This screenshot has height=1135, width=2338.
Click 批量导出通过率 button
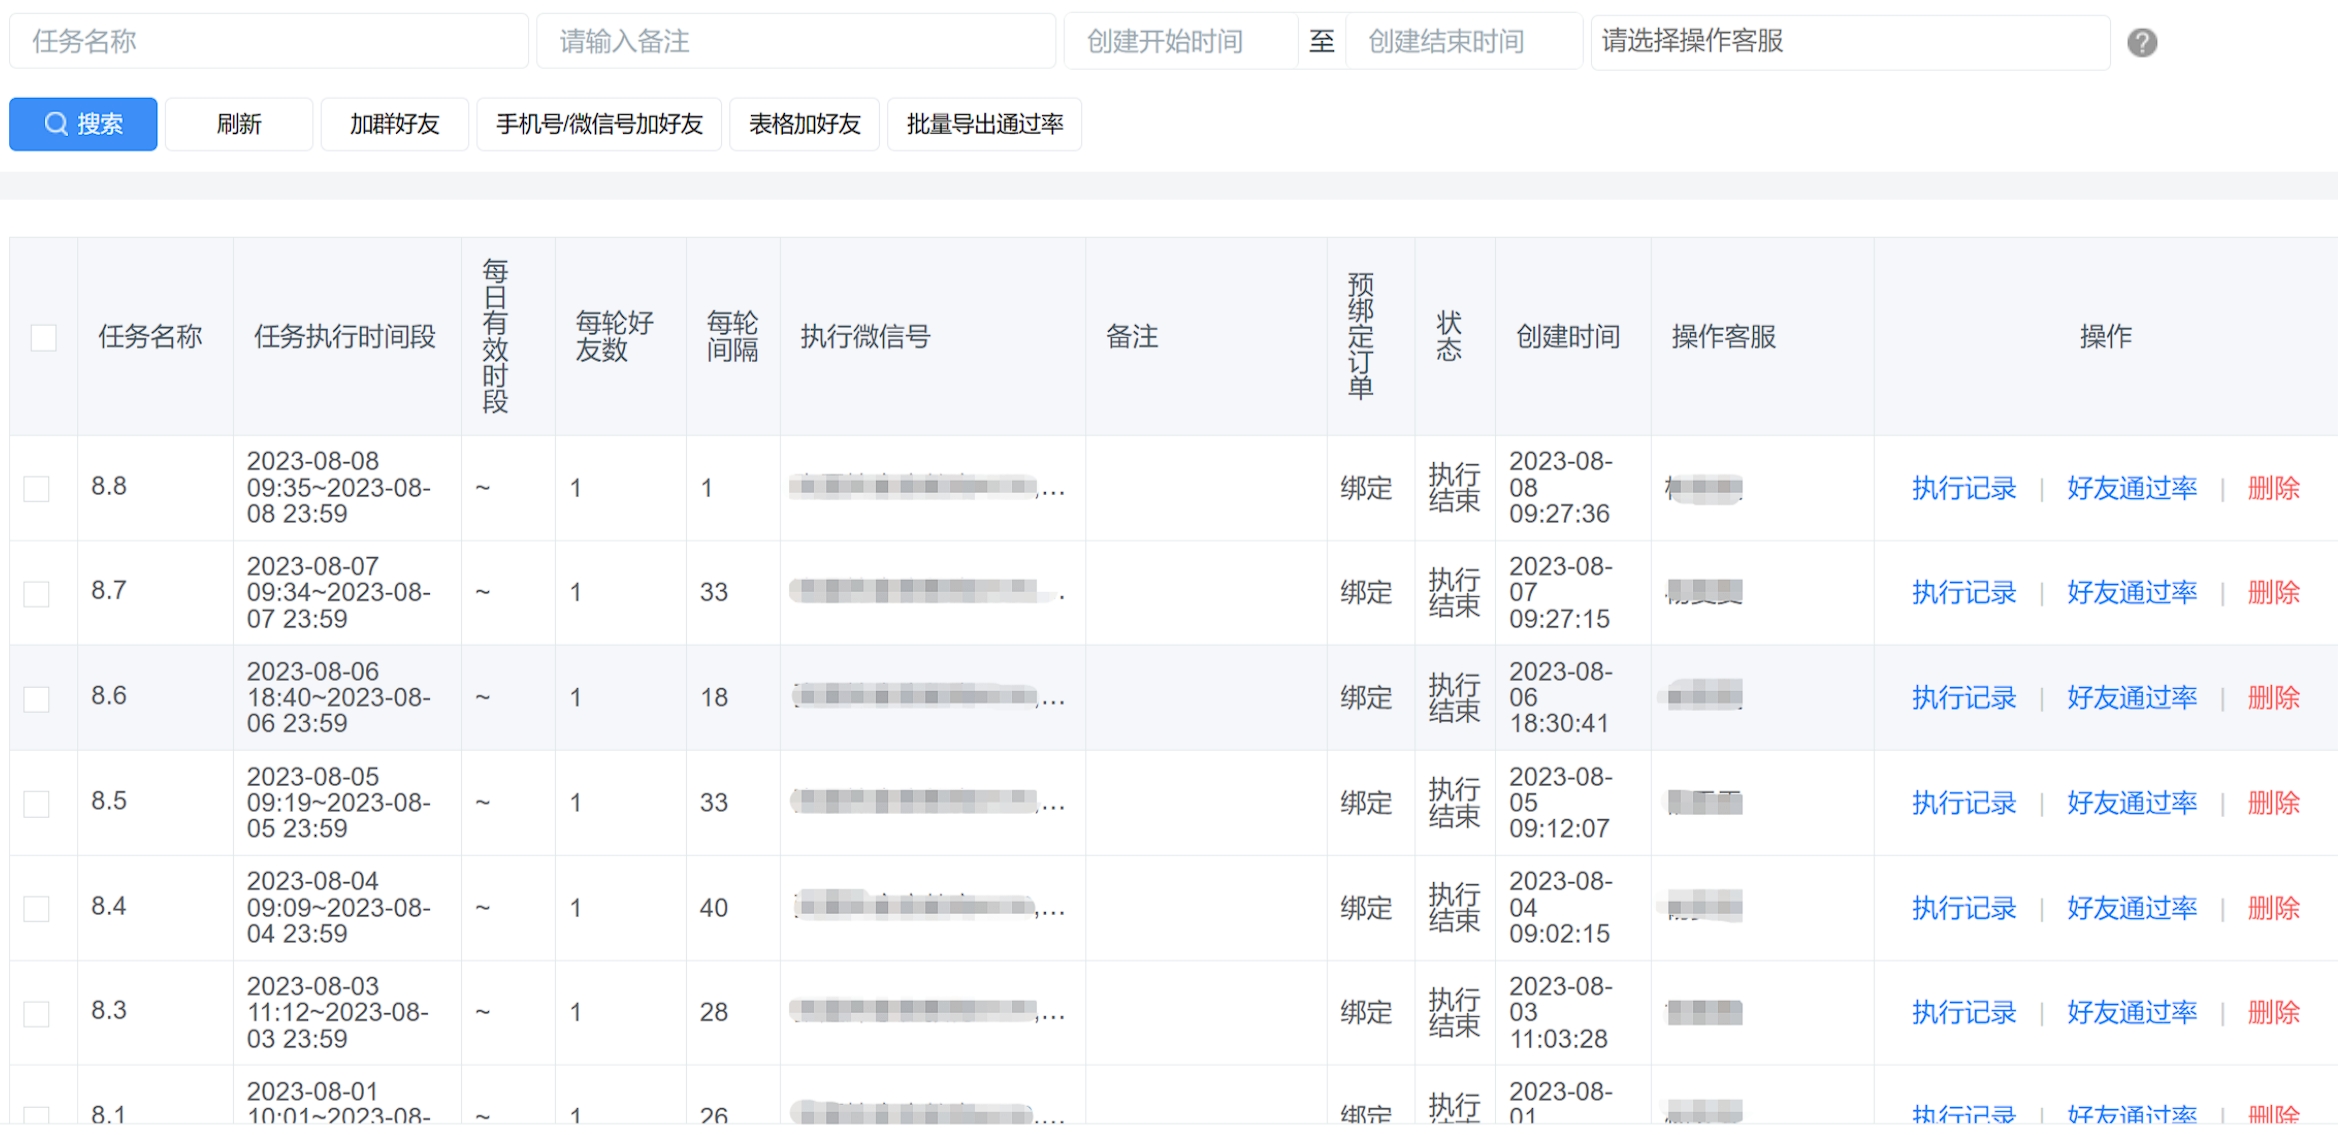click(984, 124)
